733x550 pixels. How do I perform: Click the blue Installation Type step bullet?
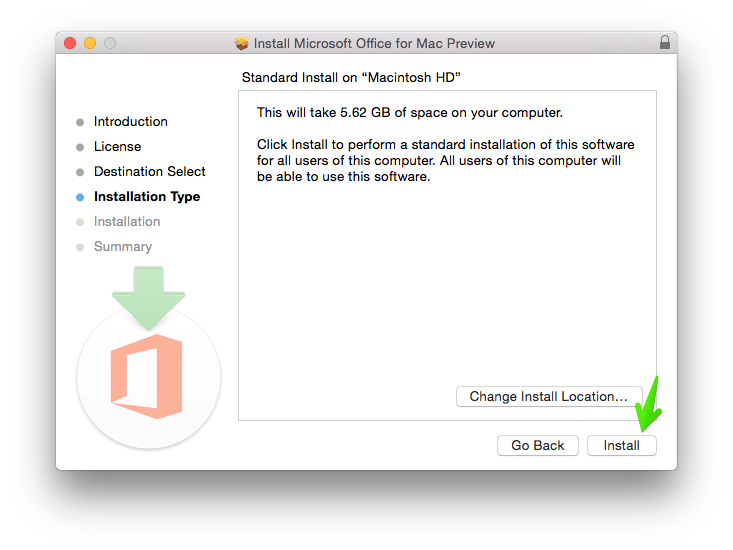80,197
